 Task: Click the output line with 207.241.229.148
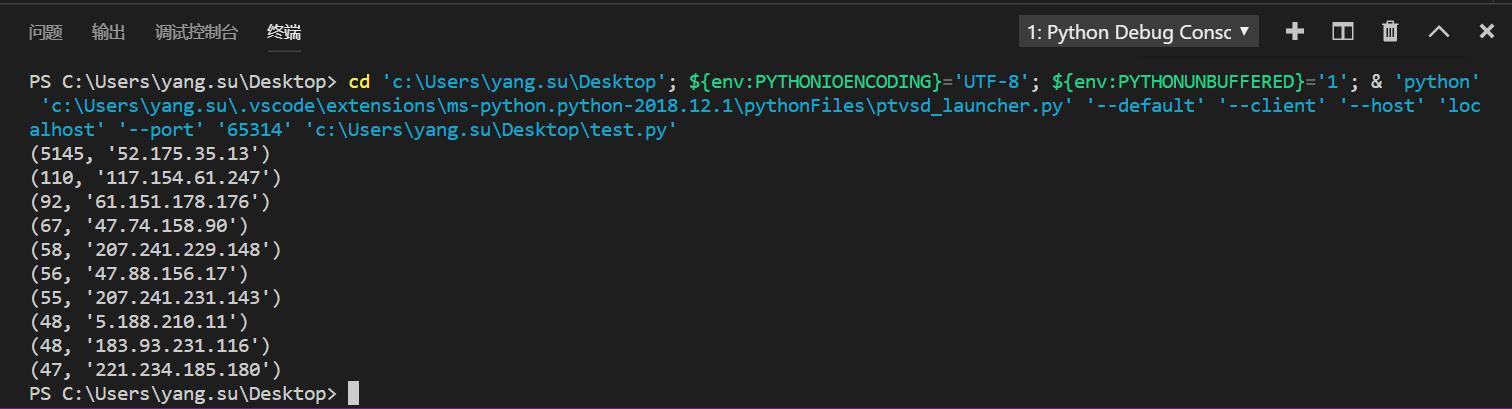click(x=156, y=250)
